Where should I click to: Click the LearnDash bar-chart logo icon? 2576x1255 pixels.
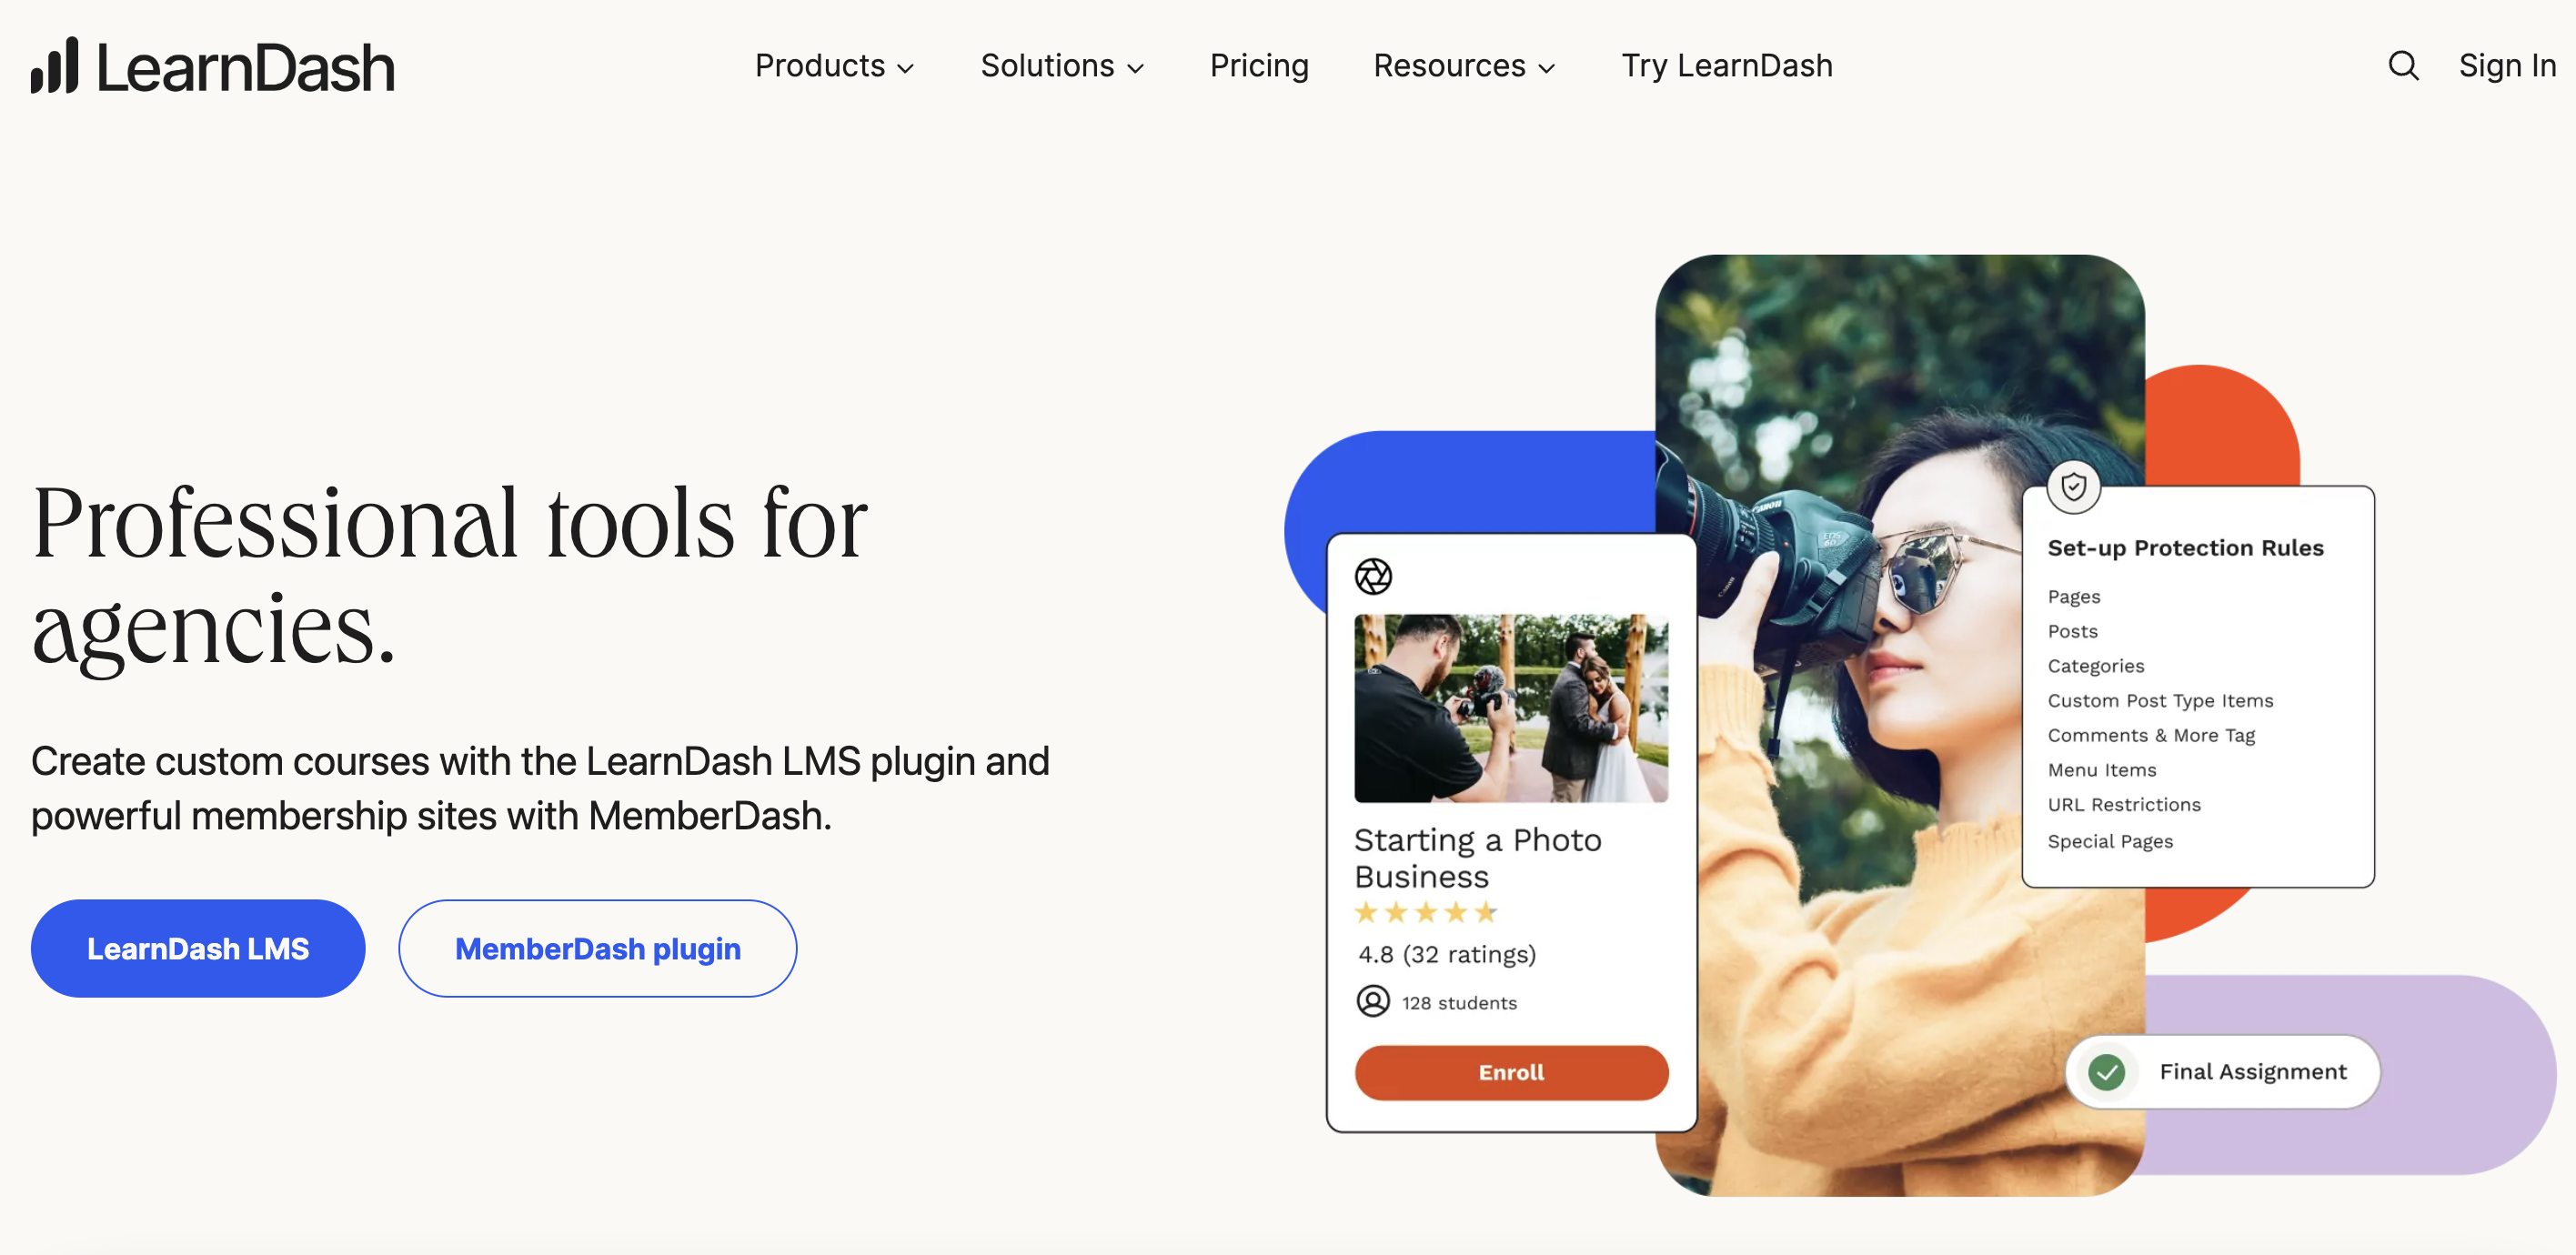pyautogui.click(x=54, y=65)
